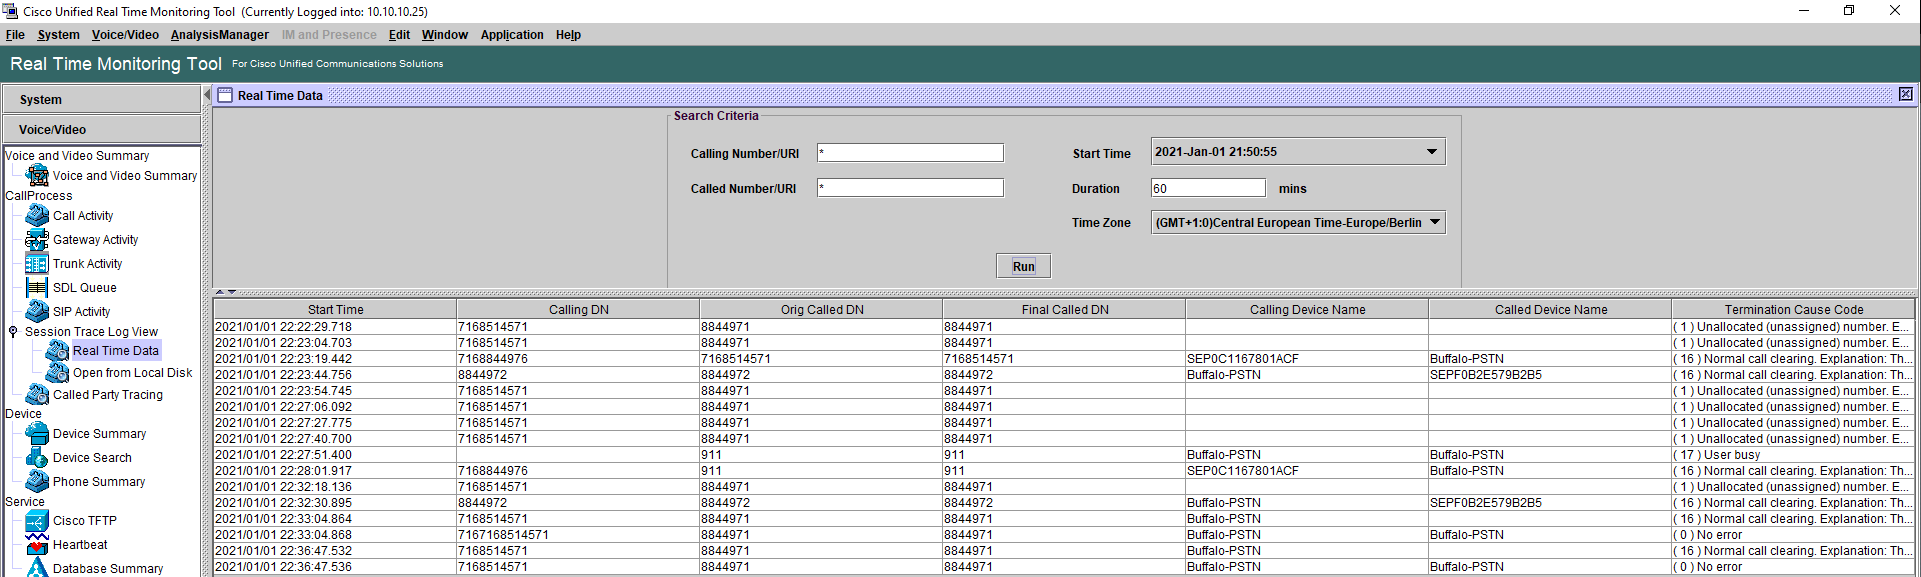Click the SIP Activity icon
Screen dimensions: 1921x577
click(37, 311)
